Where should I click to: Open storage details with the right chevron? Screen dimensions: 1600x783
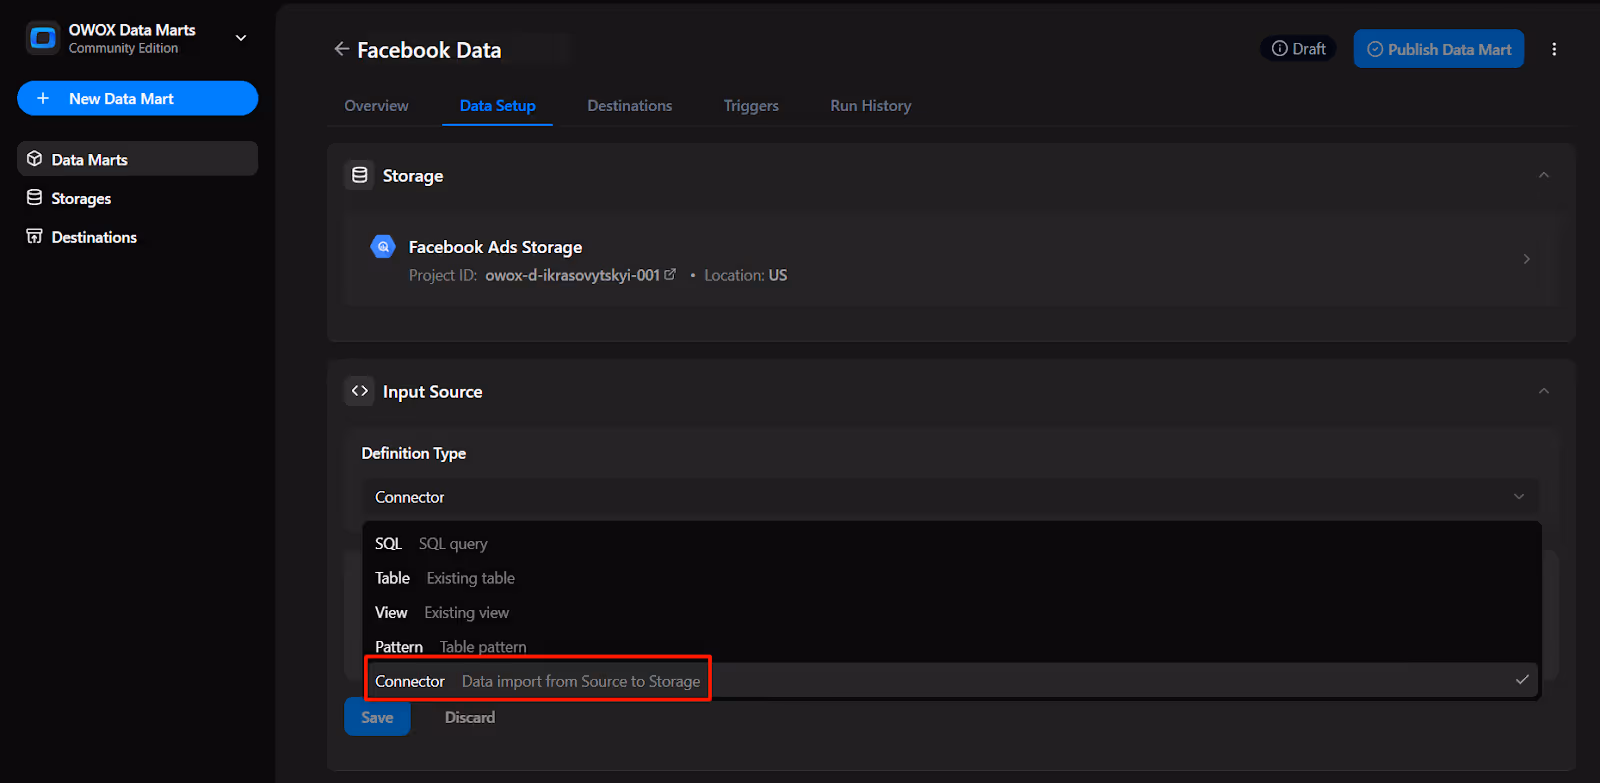click(x=1526, y=259)
